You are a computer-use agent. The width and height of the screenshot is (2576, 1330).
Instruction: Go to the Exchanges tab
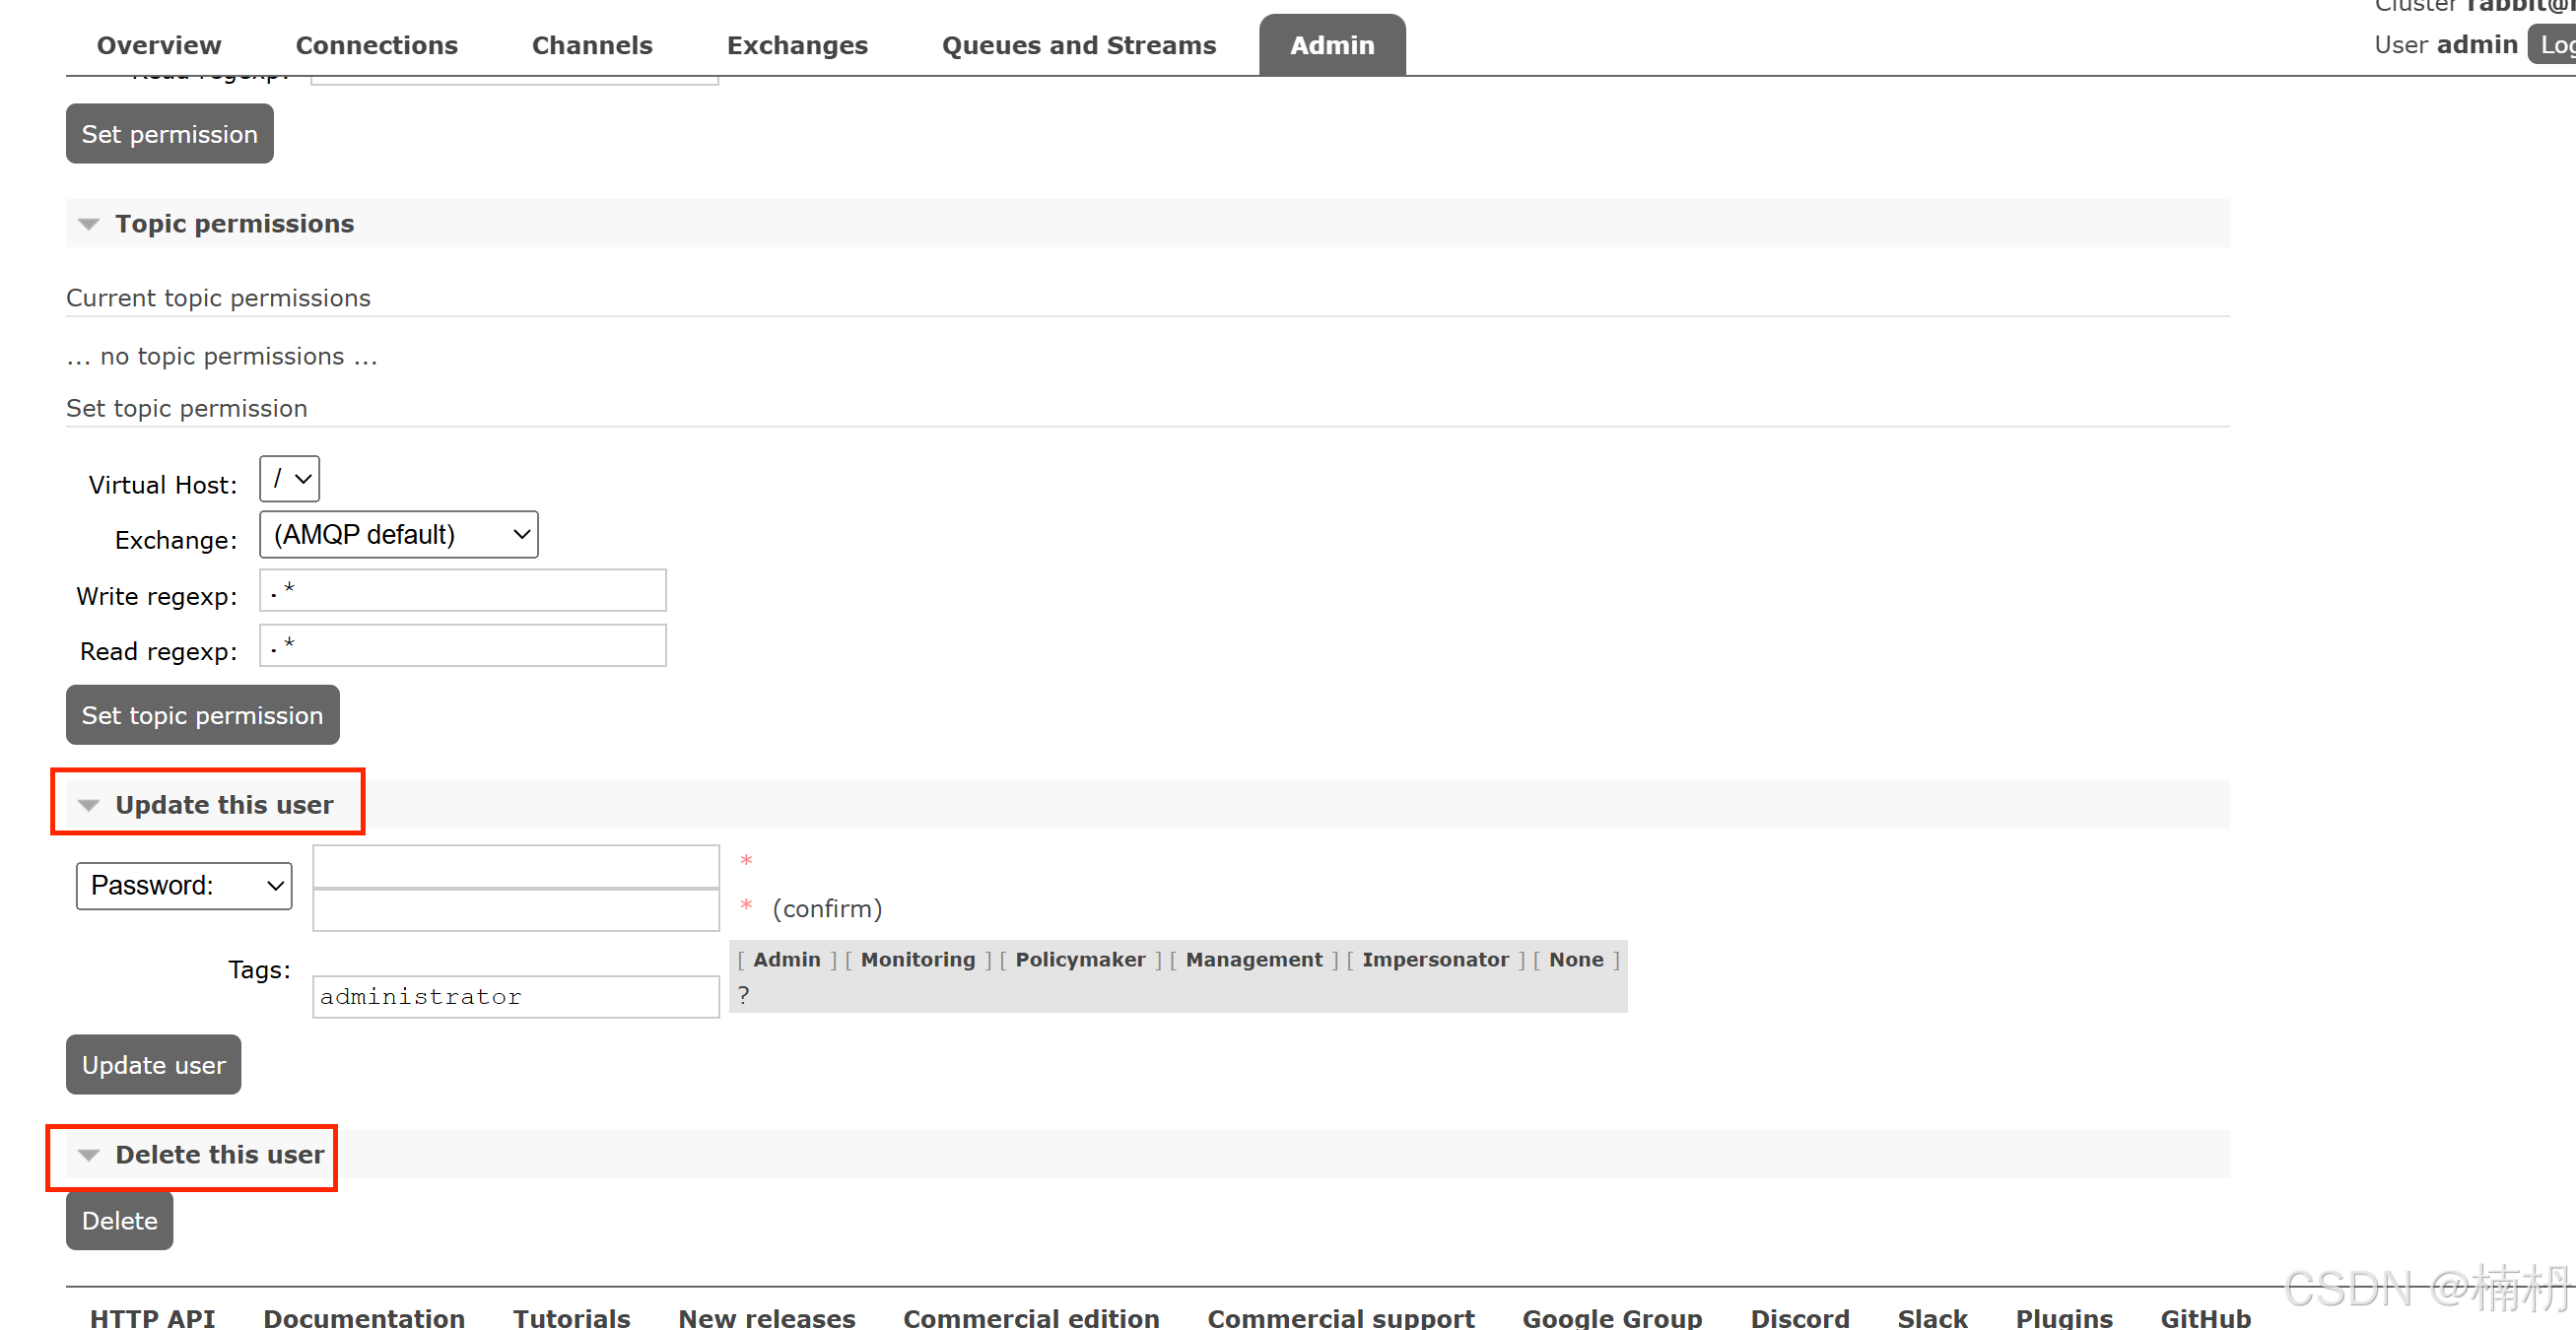[x=796, y=45]
